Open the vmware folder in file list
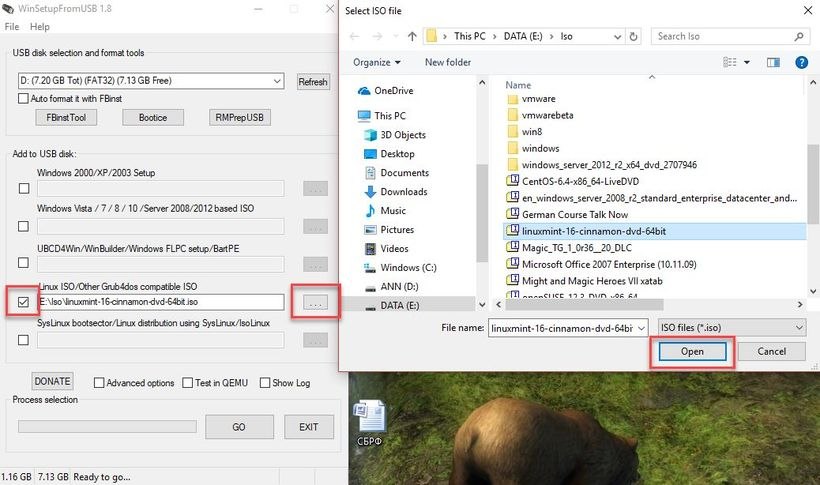Viewport: 820px width, 485px height. click(540, 100)
